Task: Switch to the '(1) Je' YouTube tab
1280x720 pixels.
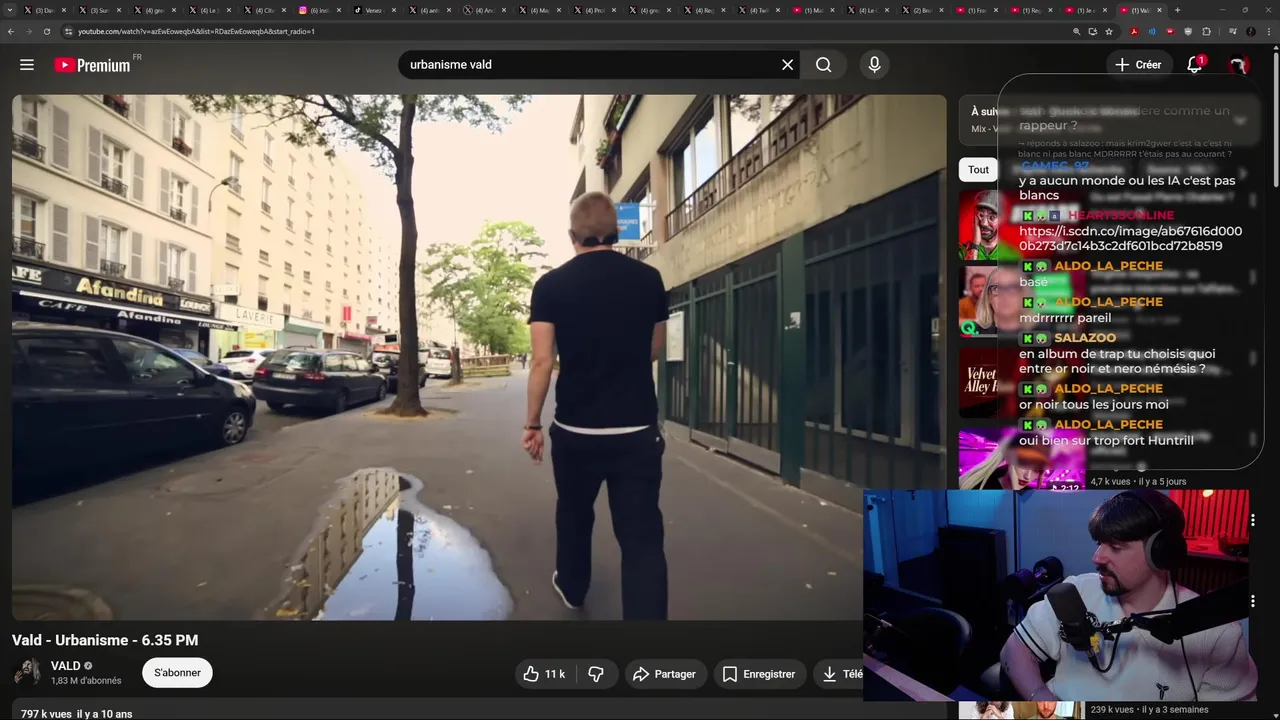Action: 1087,10
